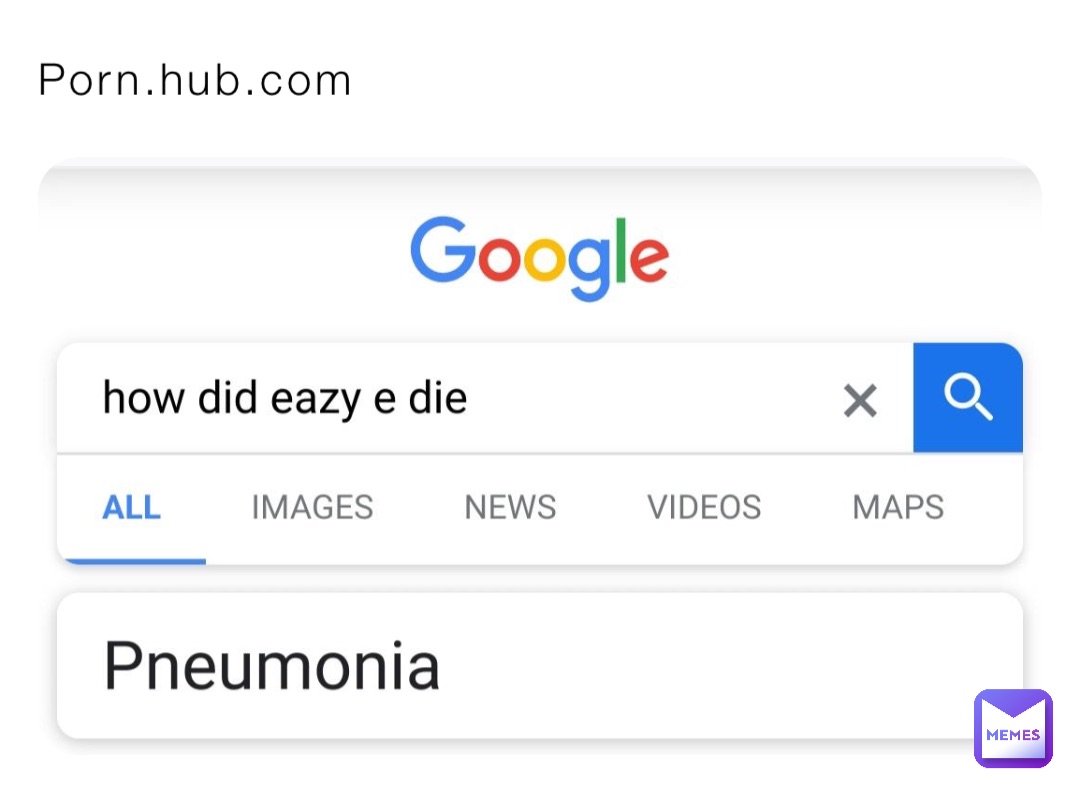Clear the search query with the X icon
This screenshot has height=788, width=1080.
point(860,401)
